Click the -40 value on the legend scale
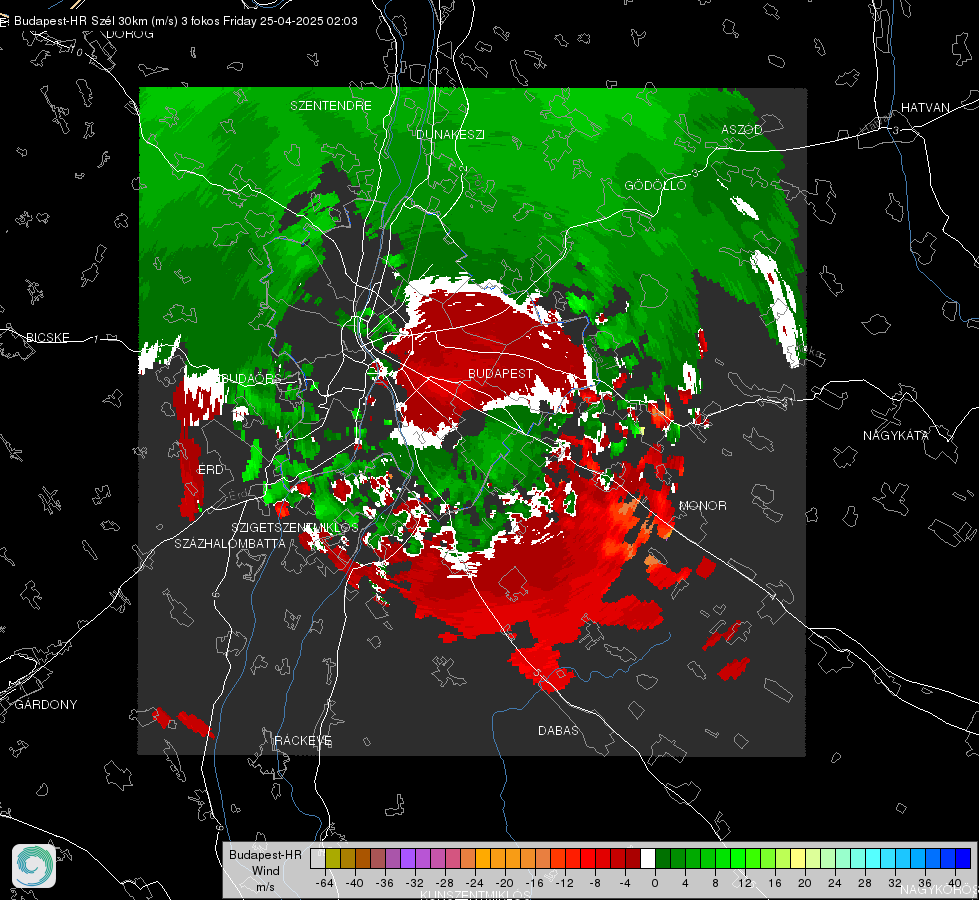This screenshot has height=900, width=979. 355,883
